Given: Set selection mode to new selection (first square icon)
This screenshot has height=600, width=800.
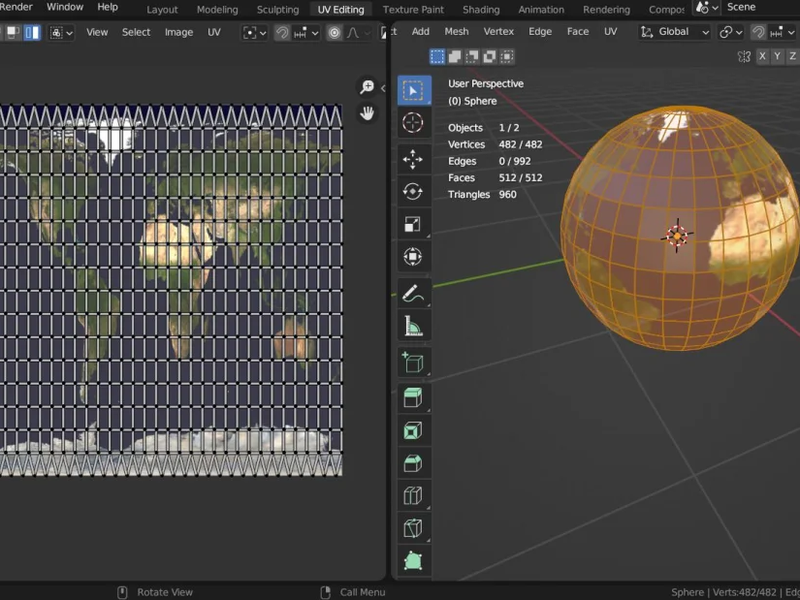Looking at the screenshot, I should click(437, 57).
